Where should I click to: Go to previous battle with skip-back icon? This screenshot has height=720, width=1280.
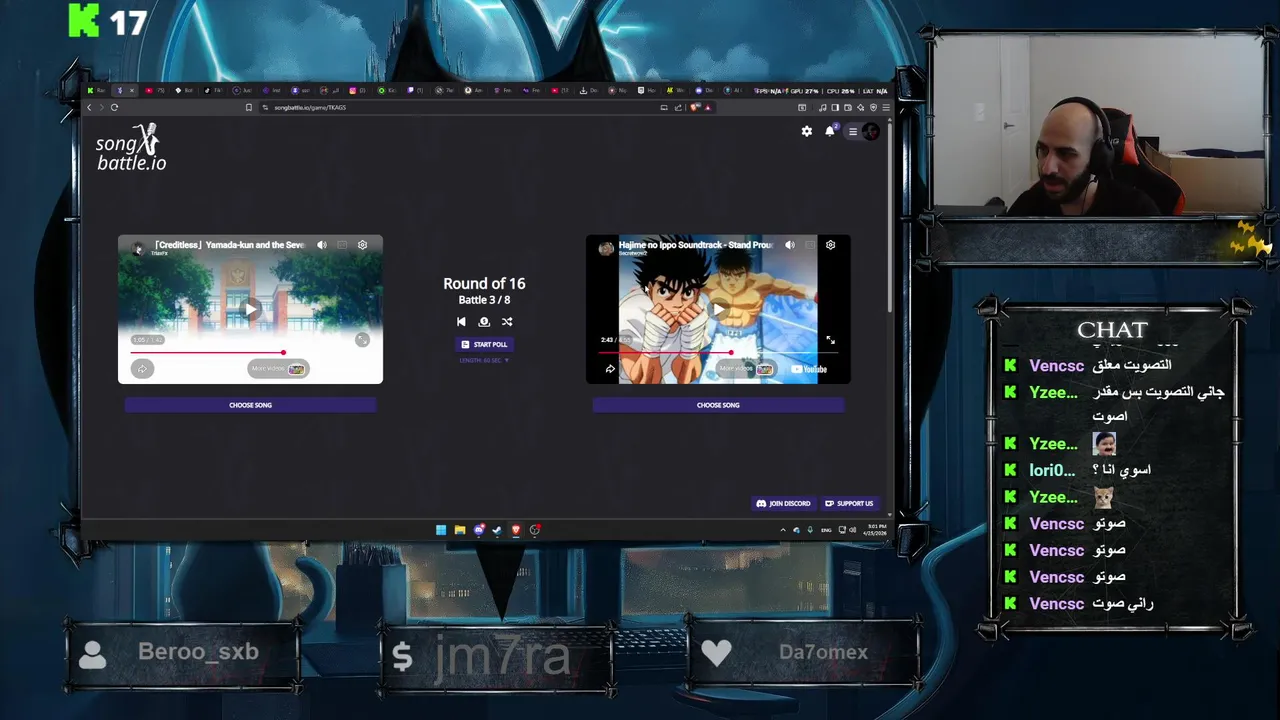[461, 322]
